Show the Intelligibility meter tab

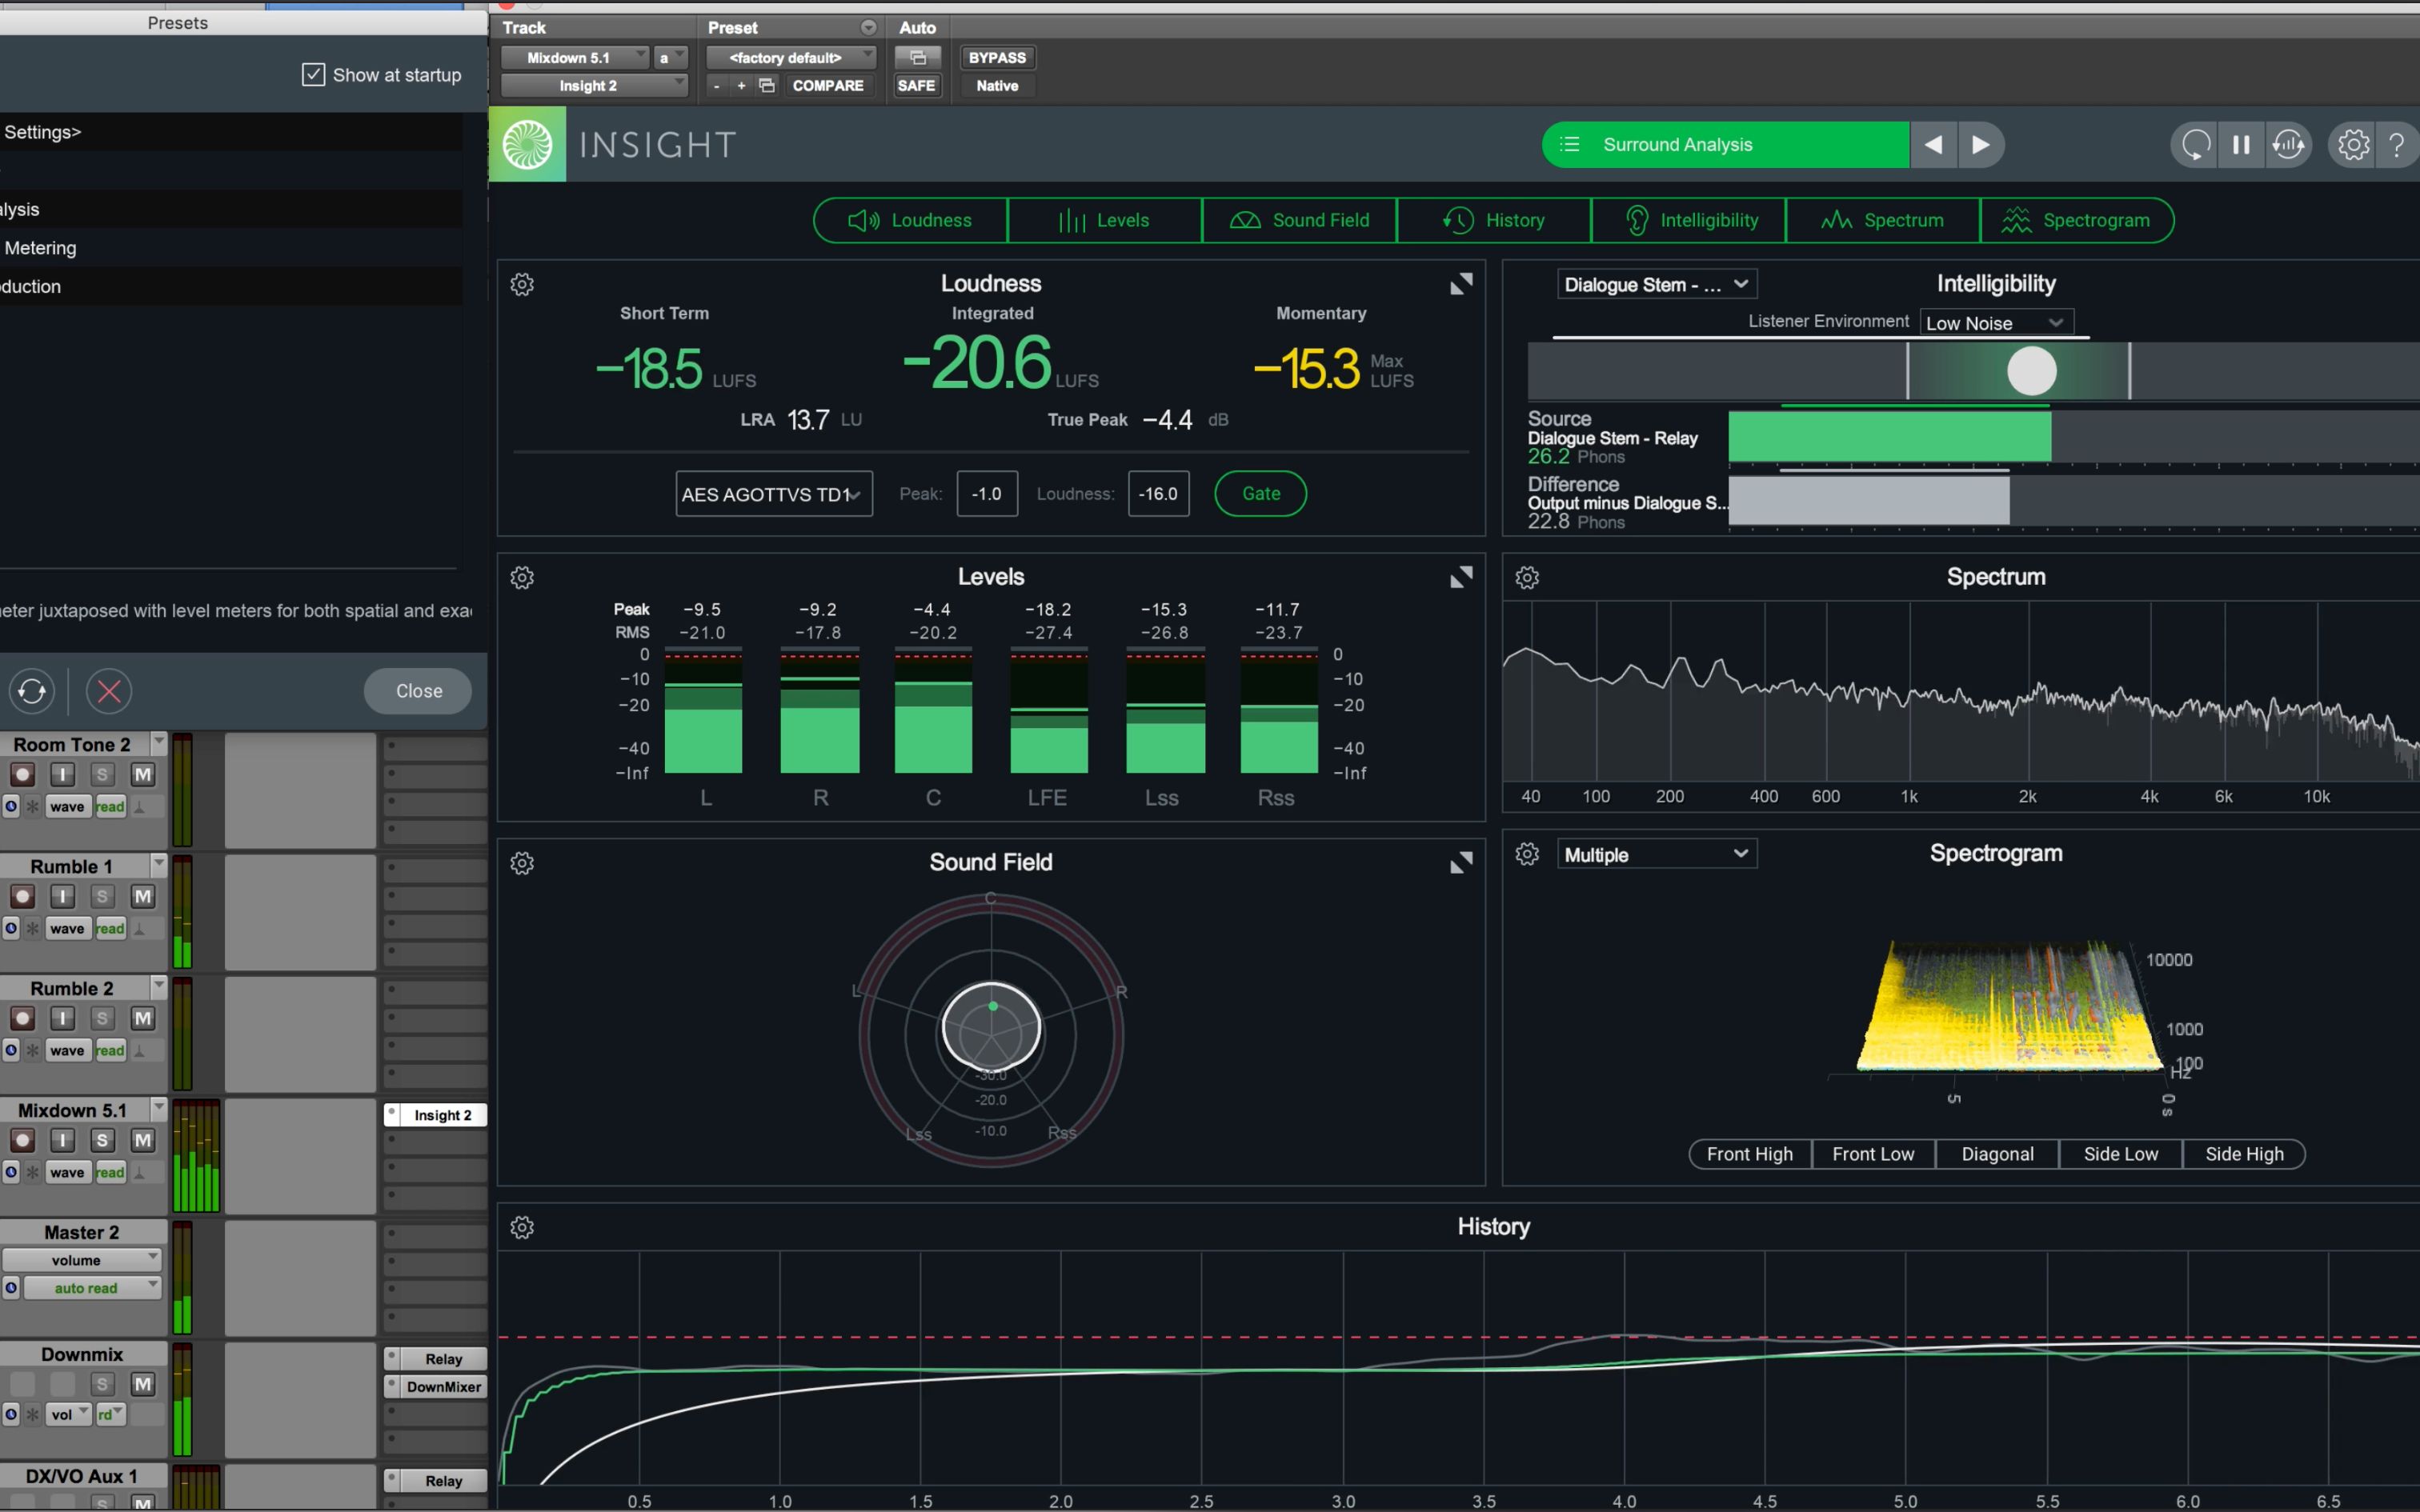tap(1688, 221)
